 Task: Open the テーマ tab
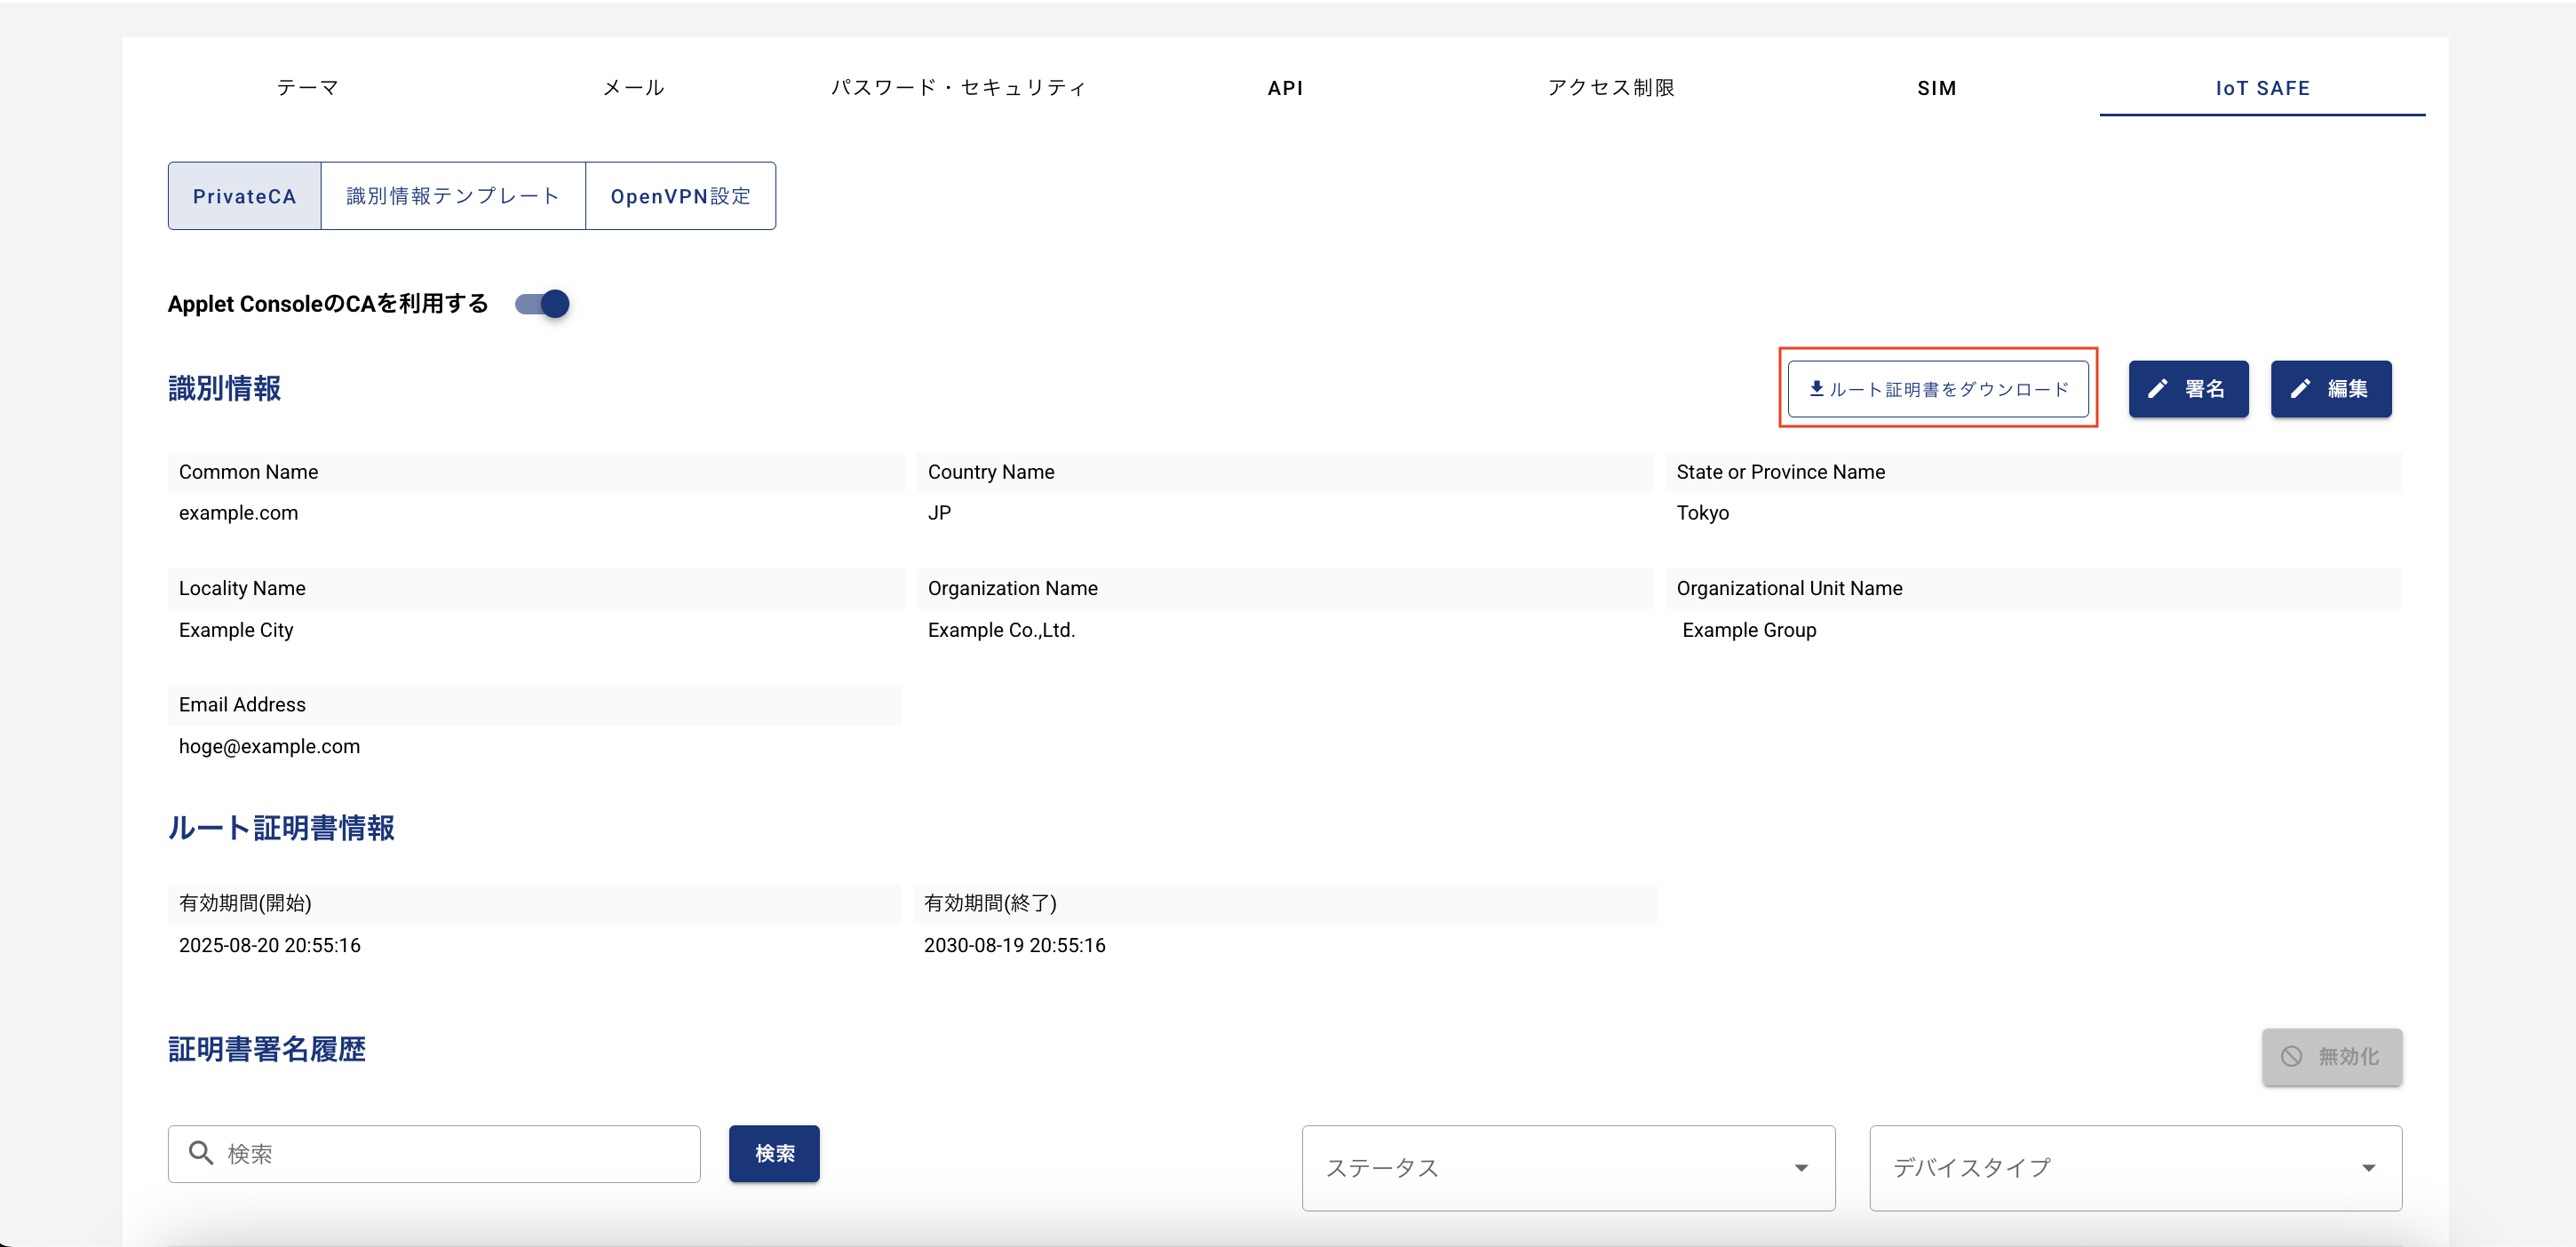coord(307,88)
